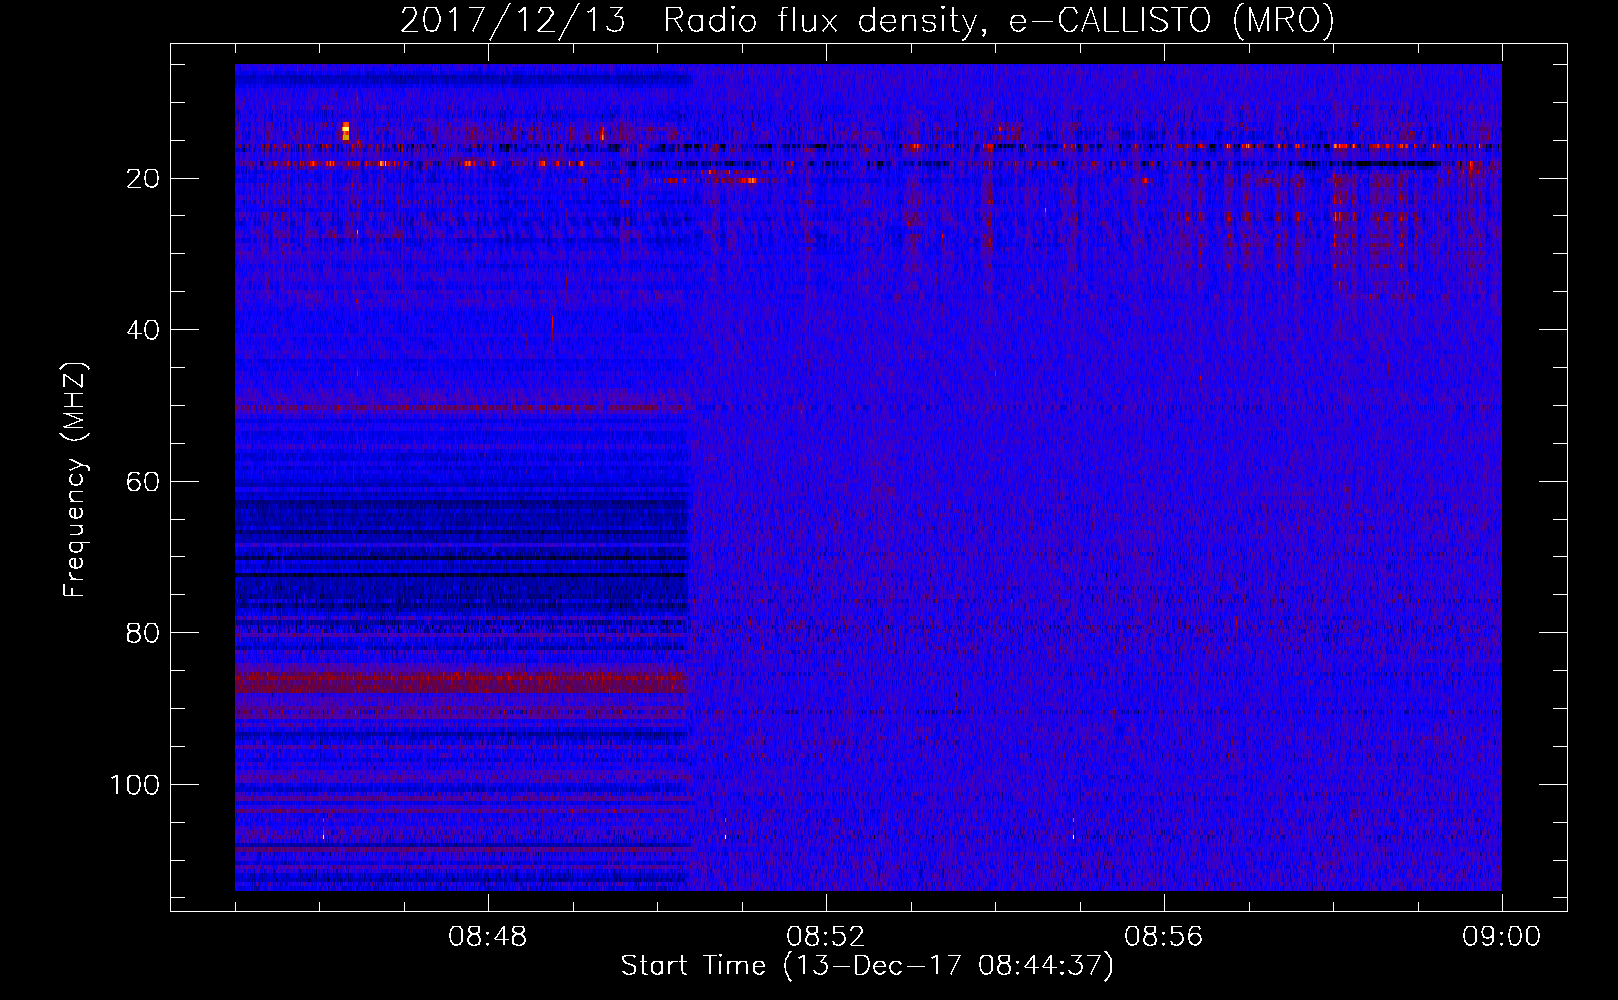Click the 60 frequency tick label
The image size is (1618, 1000).
[144, 482]
